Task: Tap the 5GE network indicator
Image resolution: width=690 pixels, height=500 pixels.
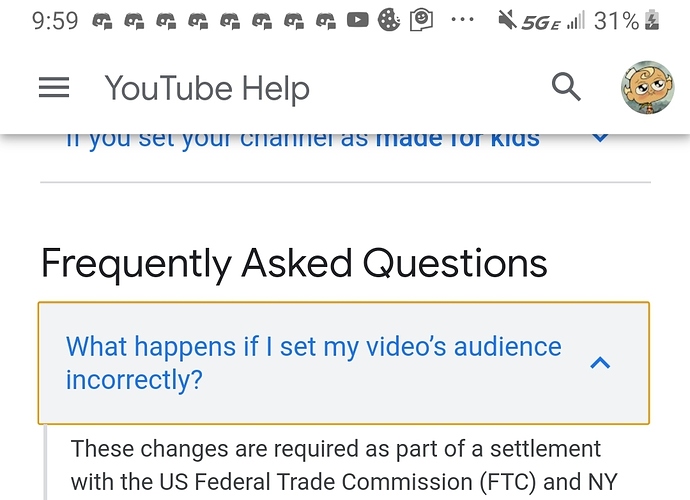Action: [541, 22]
